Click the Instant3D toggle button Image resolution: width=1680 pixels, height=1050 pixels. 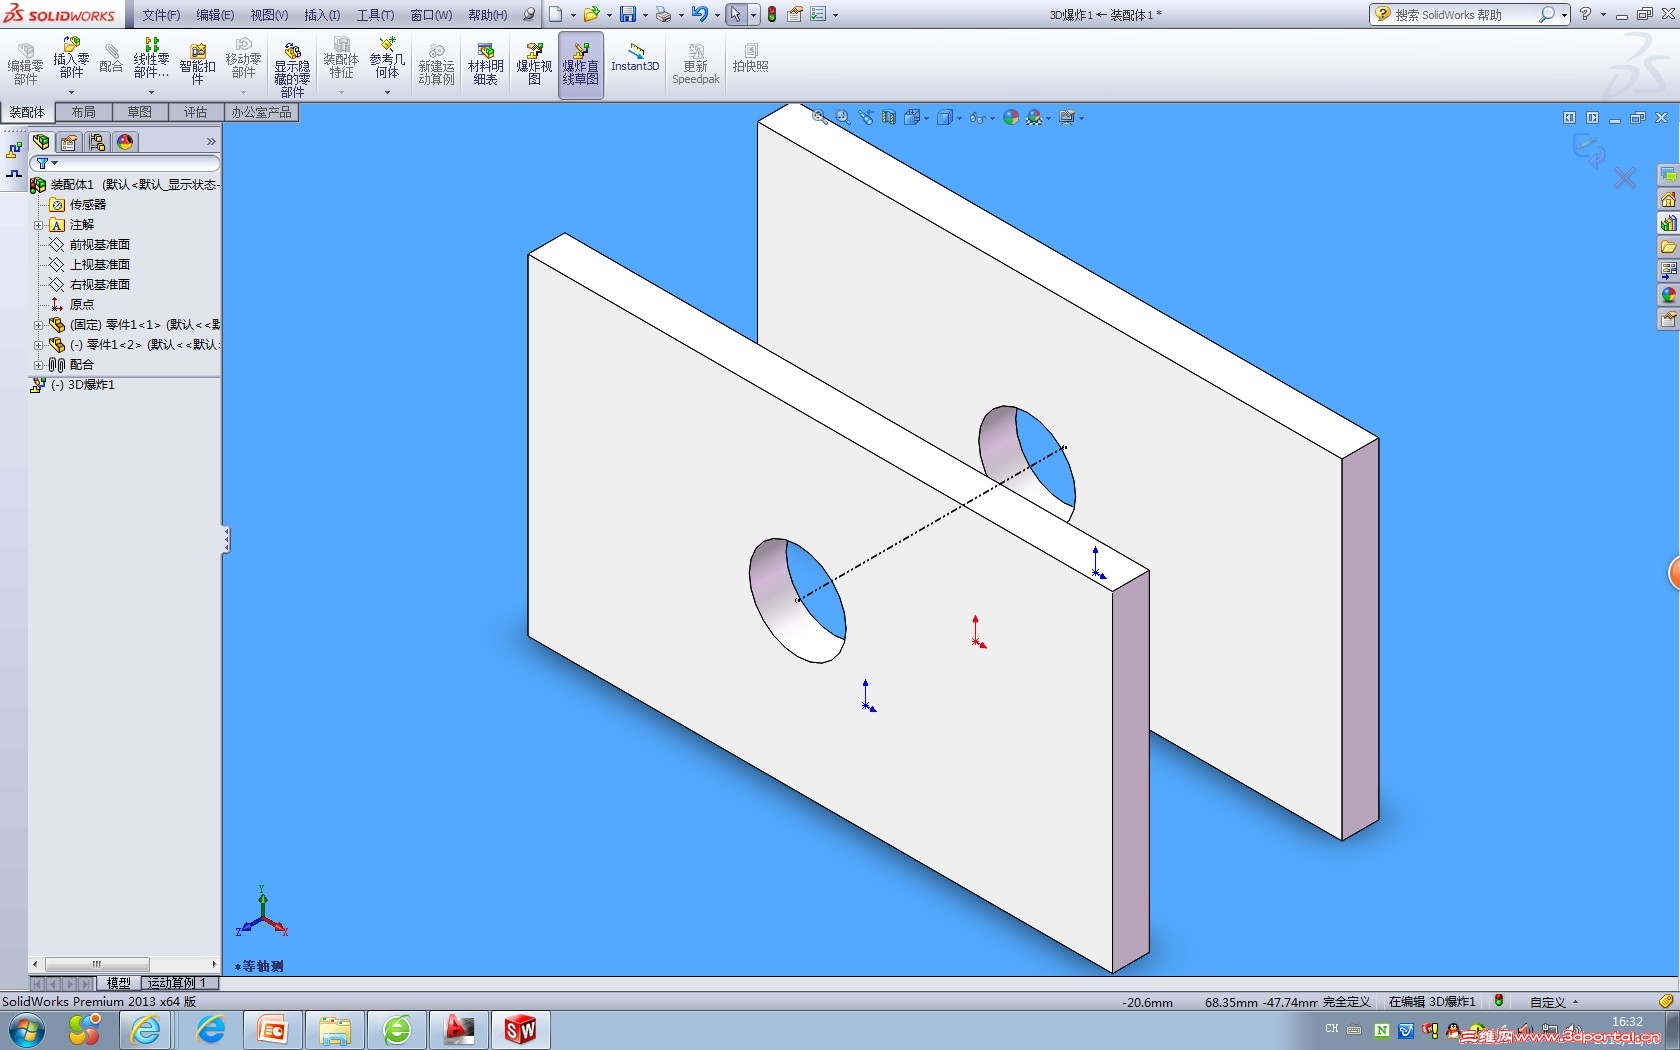635,59
